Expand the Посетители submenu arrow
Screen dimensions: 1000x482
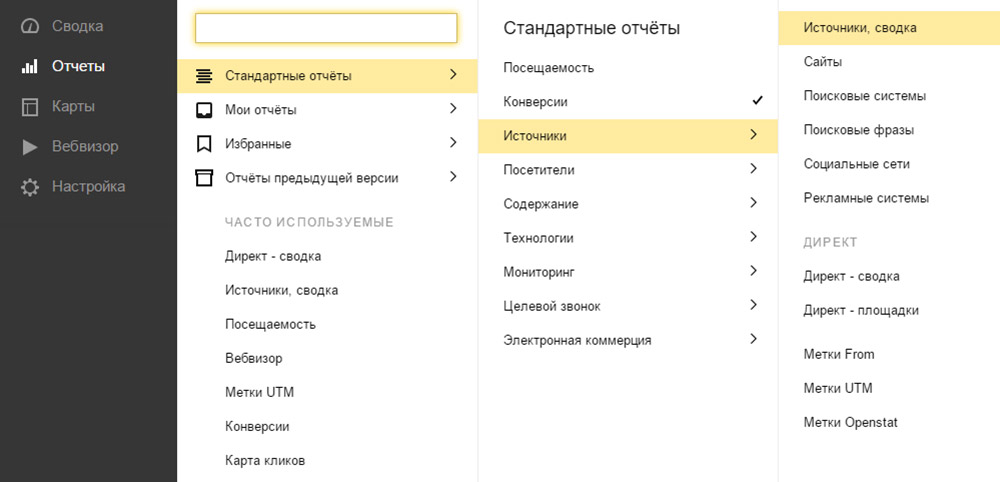(x=753, y=169)
